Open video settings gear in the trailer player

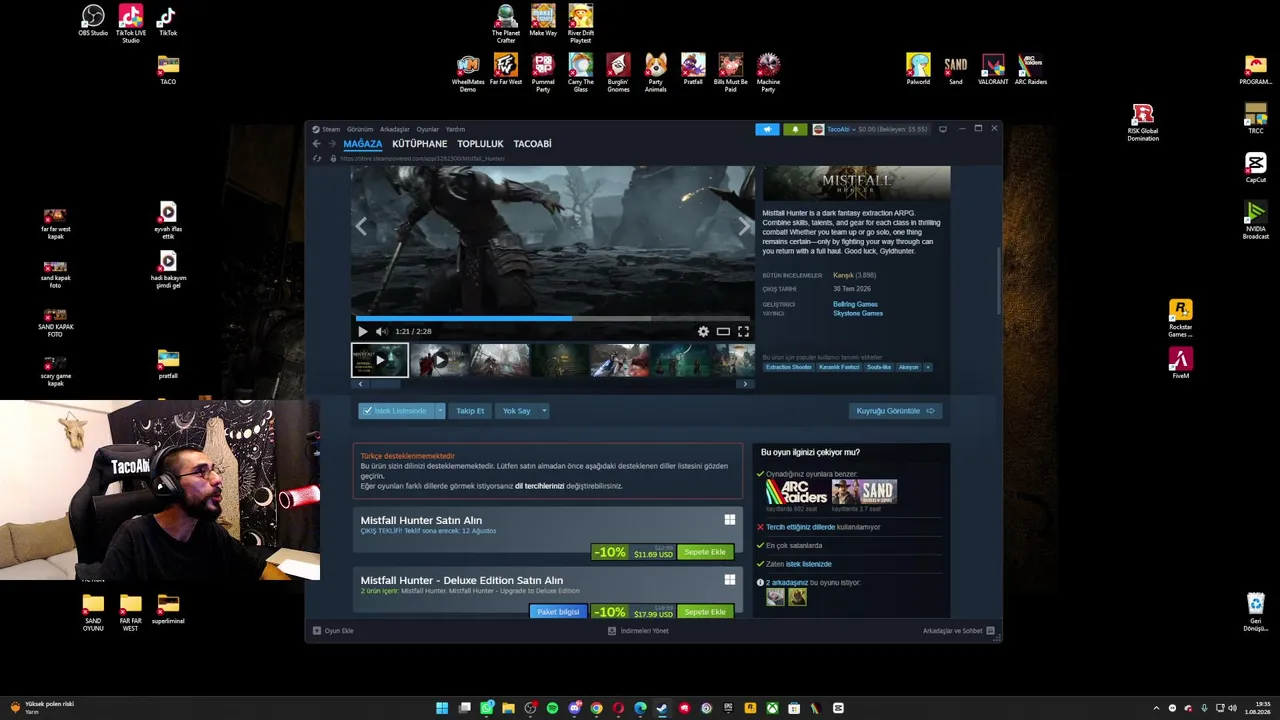[x=703, y=331]
